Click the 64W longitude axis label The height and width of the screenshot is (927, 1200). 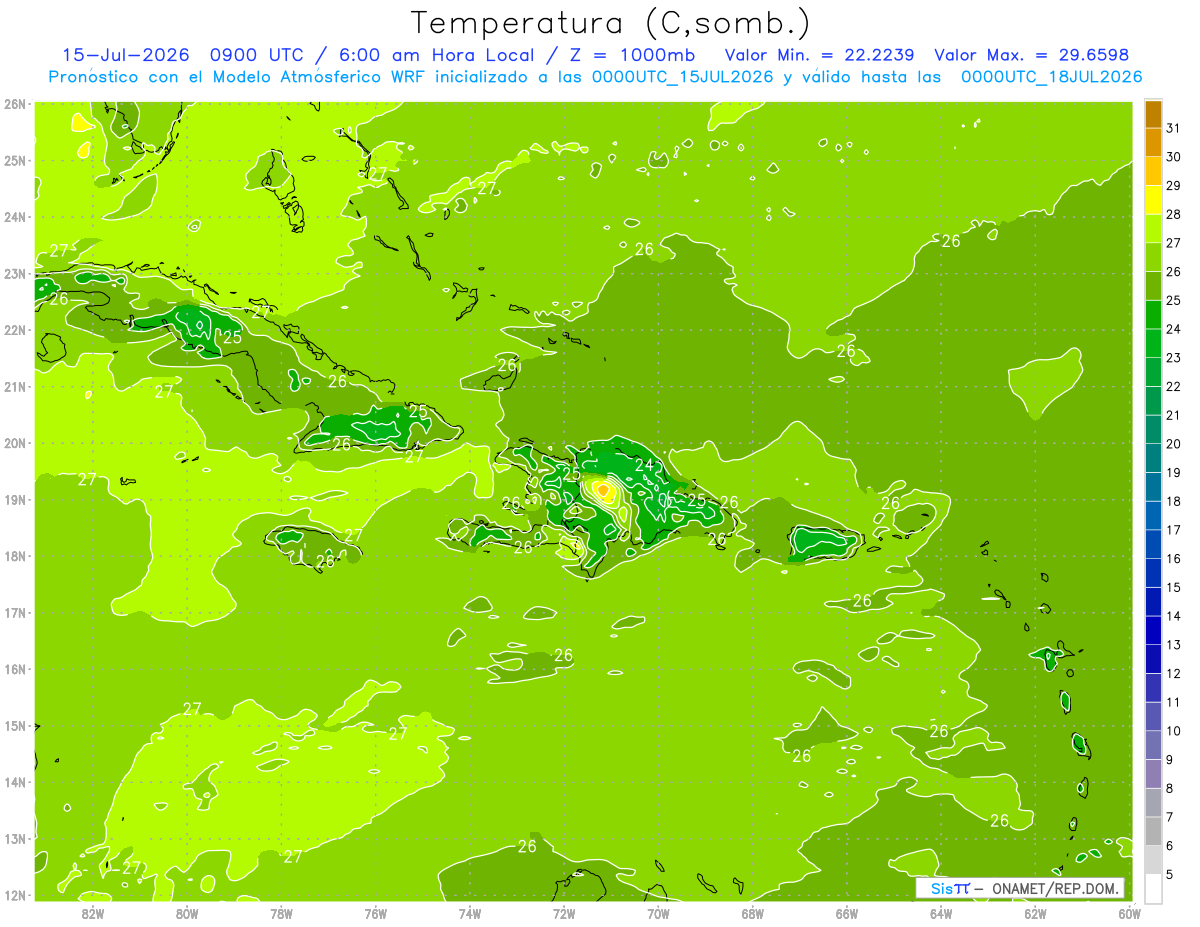click(x=941, y=913)
